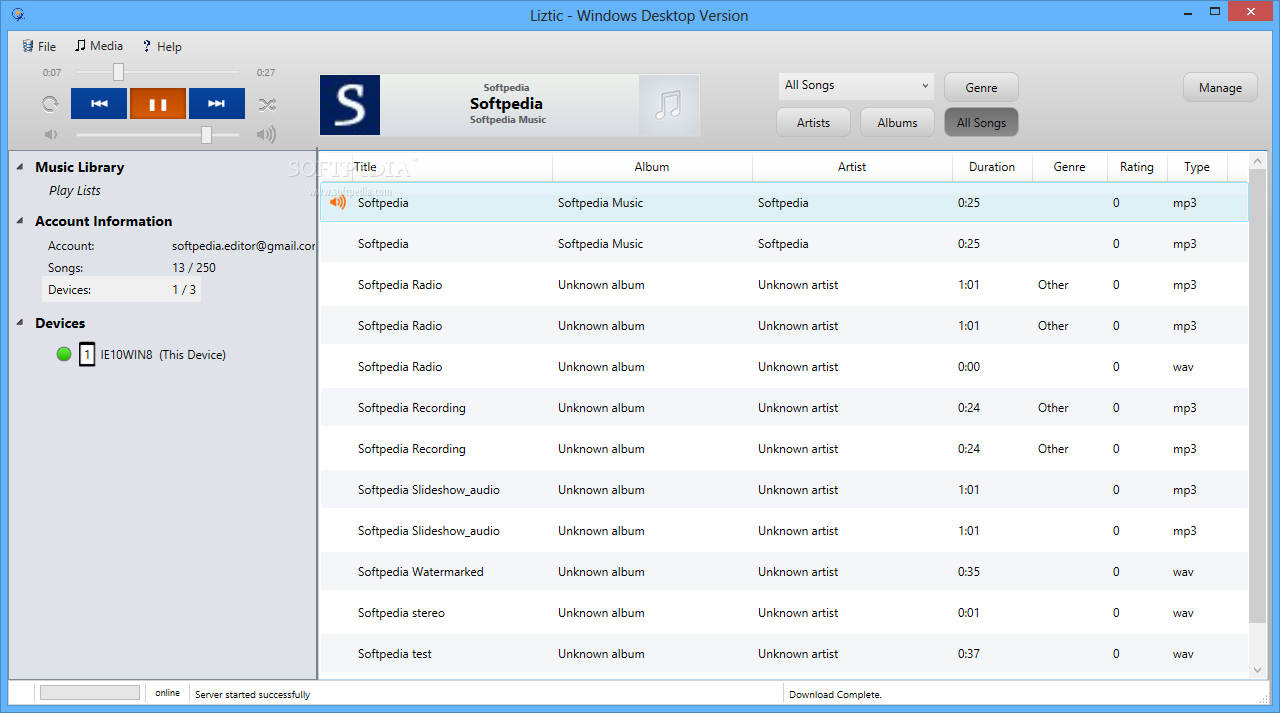Screen dimensions: 1280x713
Task: Switch to Artists view
Action: tap(813, 122)
